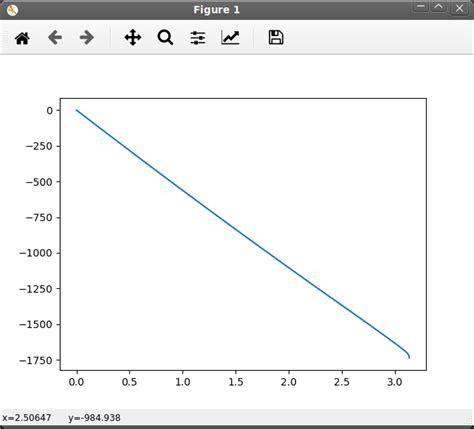Click the y-axis tick label '0'
This screenshot has width=474, height=429.
click(49, 111)
